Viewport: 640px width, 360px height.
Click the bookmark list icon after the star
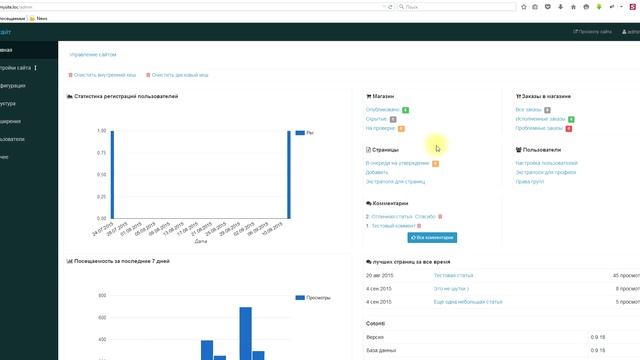[535, 7]
